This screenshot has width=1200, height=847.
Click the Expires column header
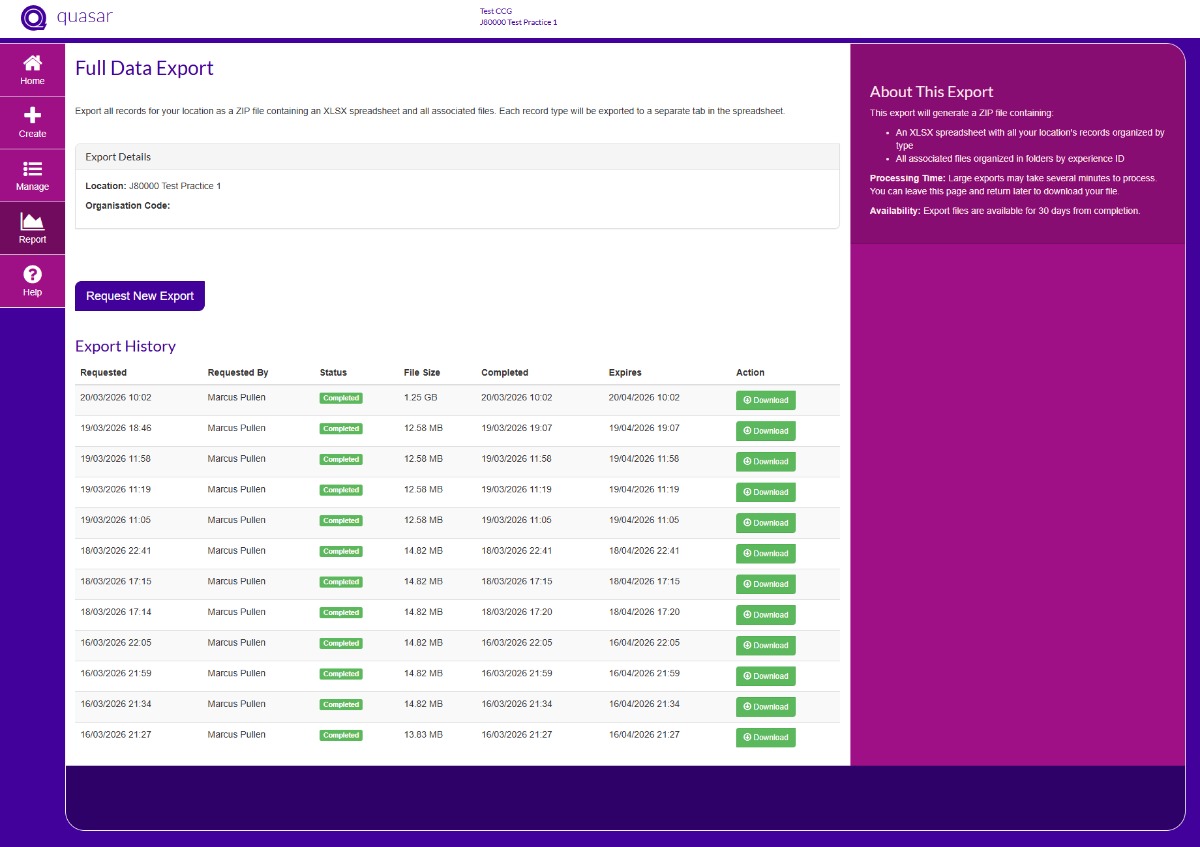pyautogui.click(x=625, y=373)
